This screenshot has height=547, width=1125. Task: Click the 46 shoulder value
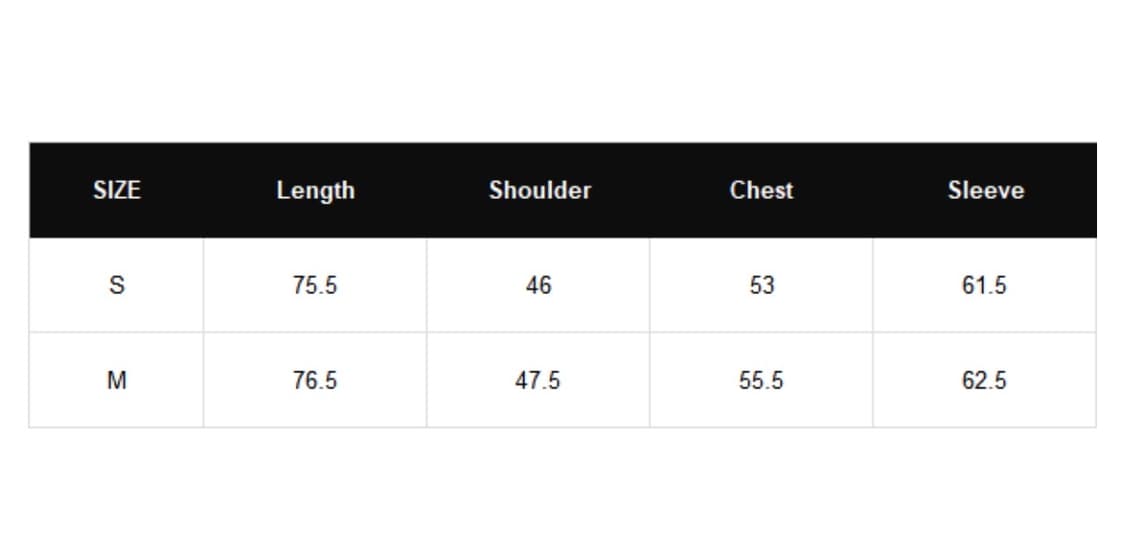point(539,285)
